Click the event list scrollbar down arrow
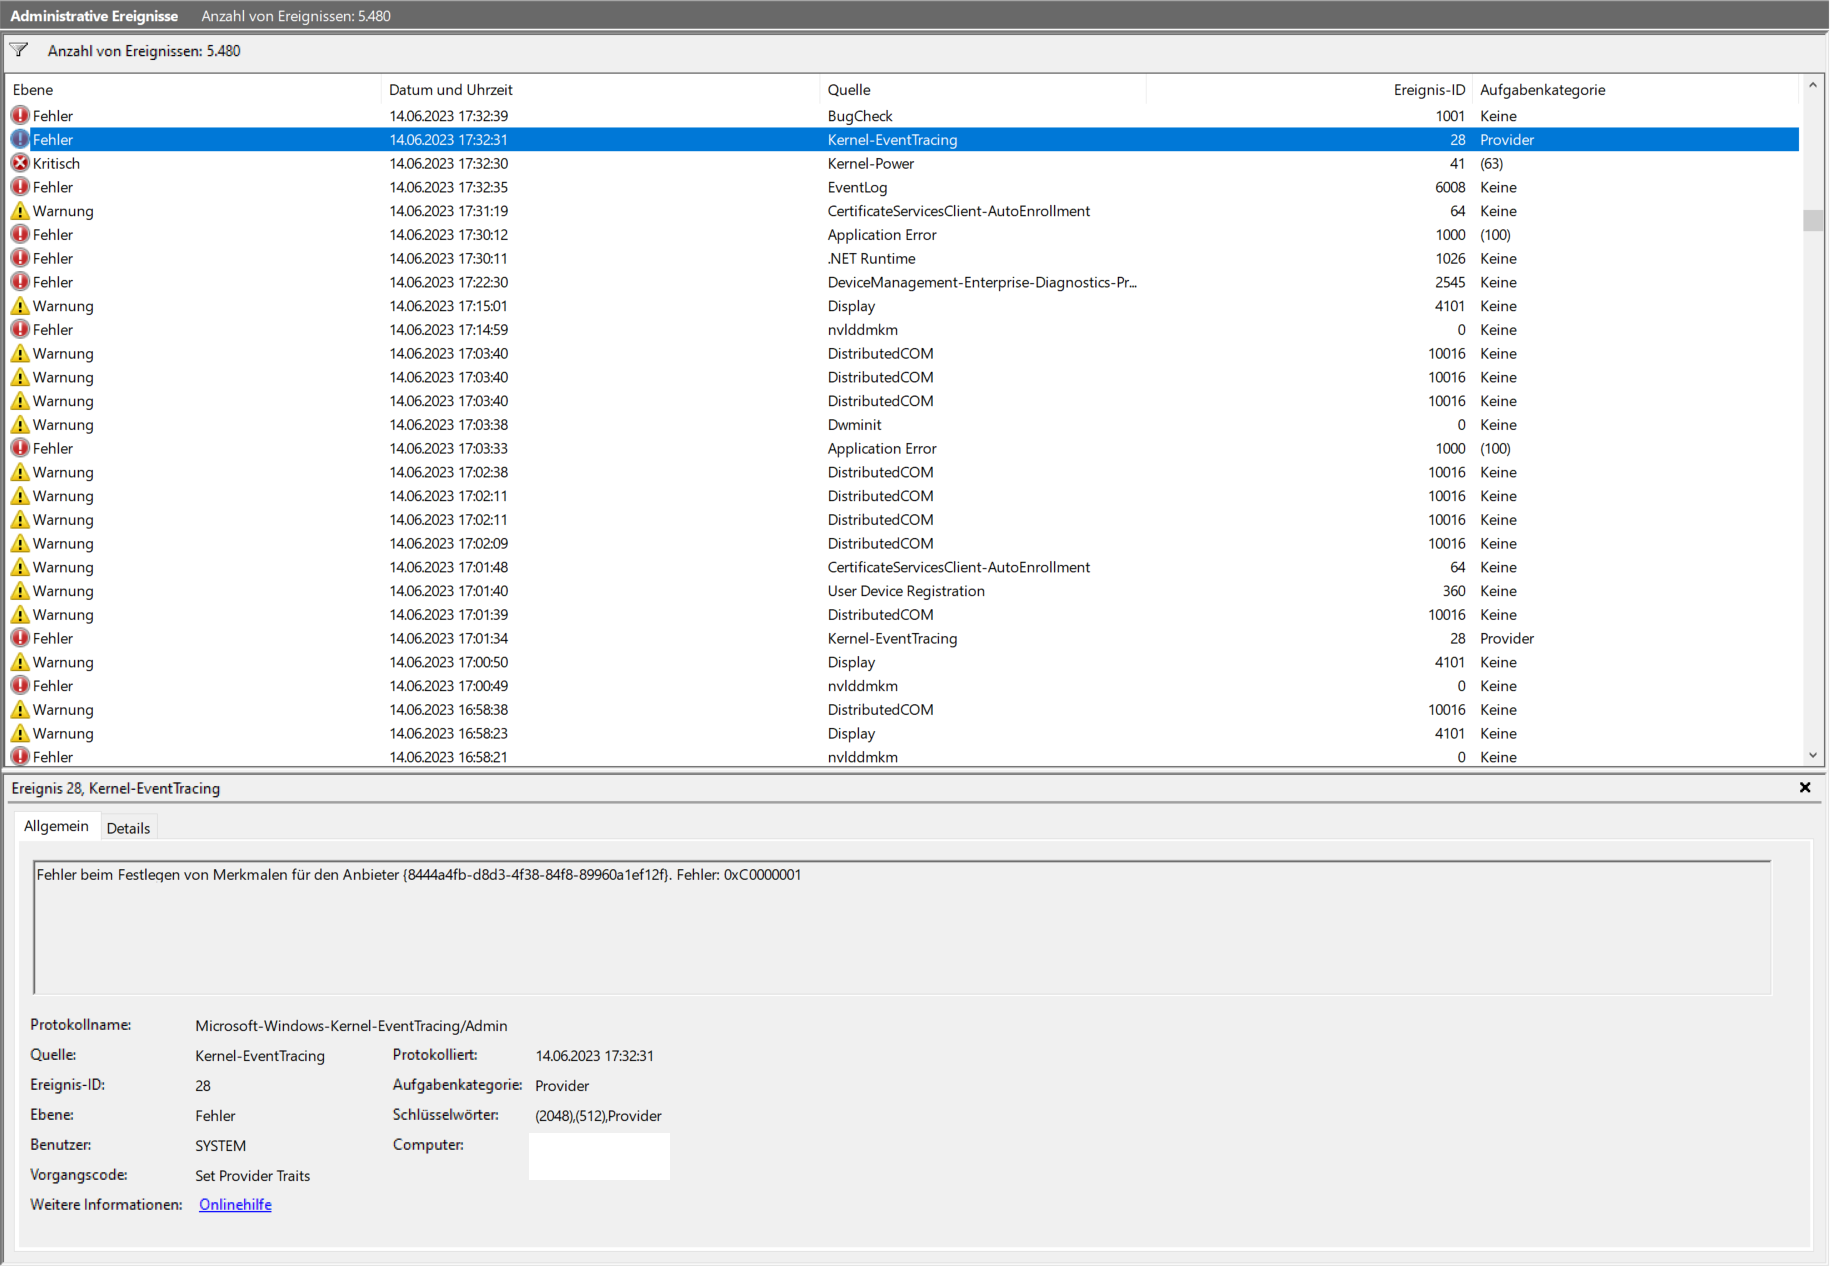This screenshot has width=1830, height=1266. 1812,756
